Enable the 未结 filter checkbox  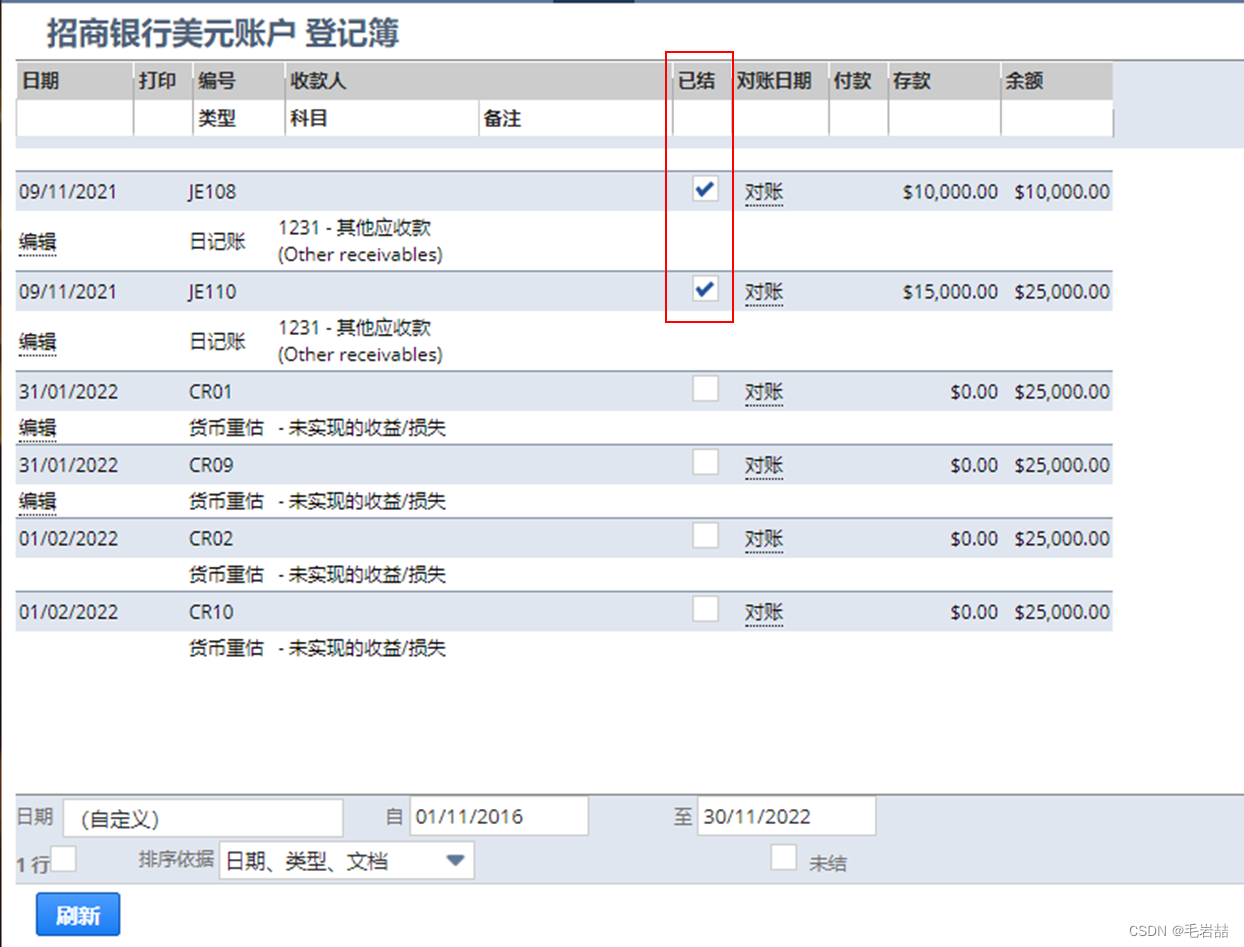[784, 858]
